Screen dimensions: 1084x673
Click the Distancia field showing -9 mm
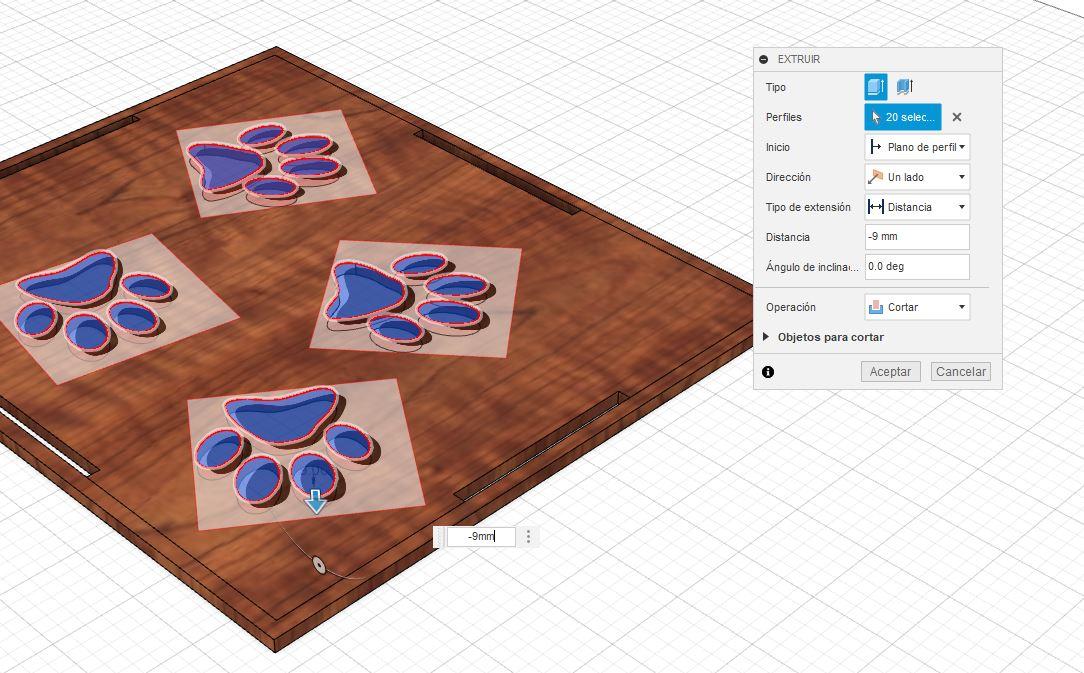(917, 237)
